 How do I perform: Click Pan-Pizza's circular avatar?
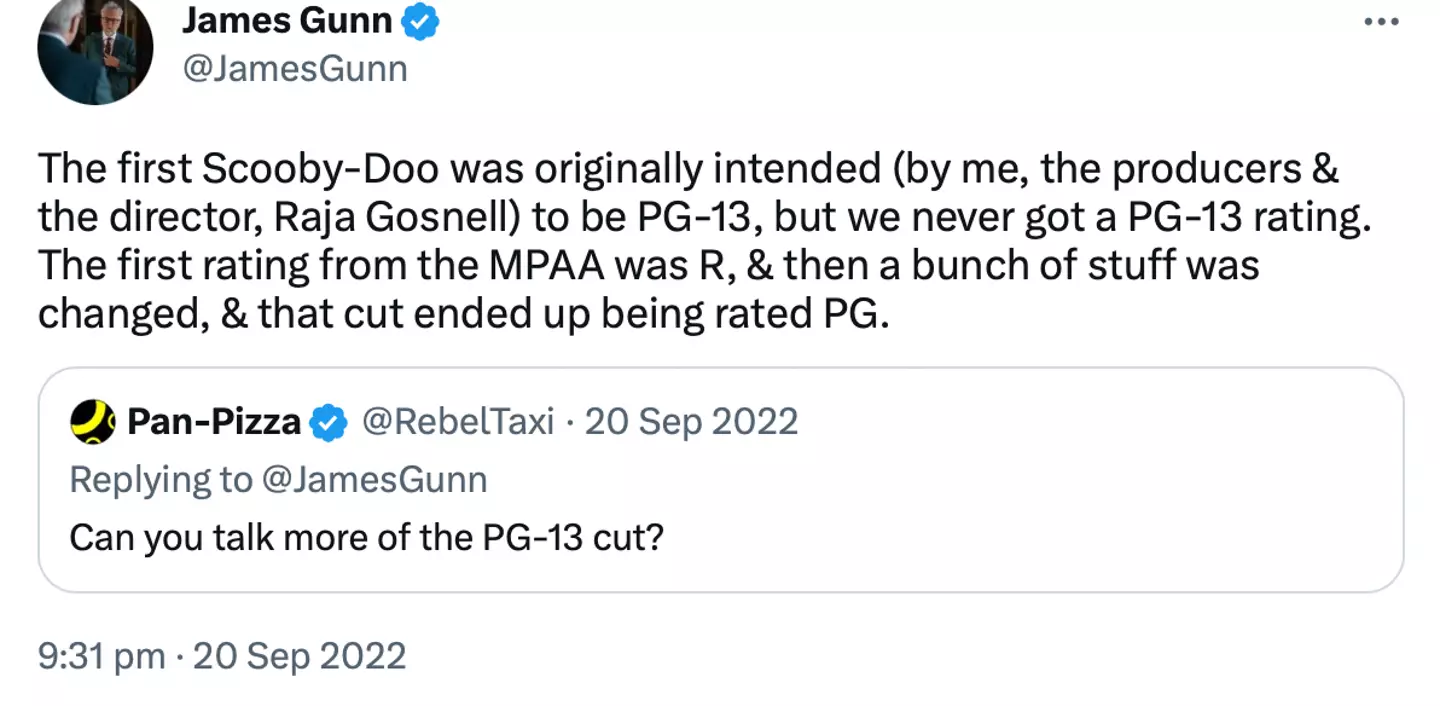coord(90,422)
